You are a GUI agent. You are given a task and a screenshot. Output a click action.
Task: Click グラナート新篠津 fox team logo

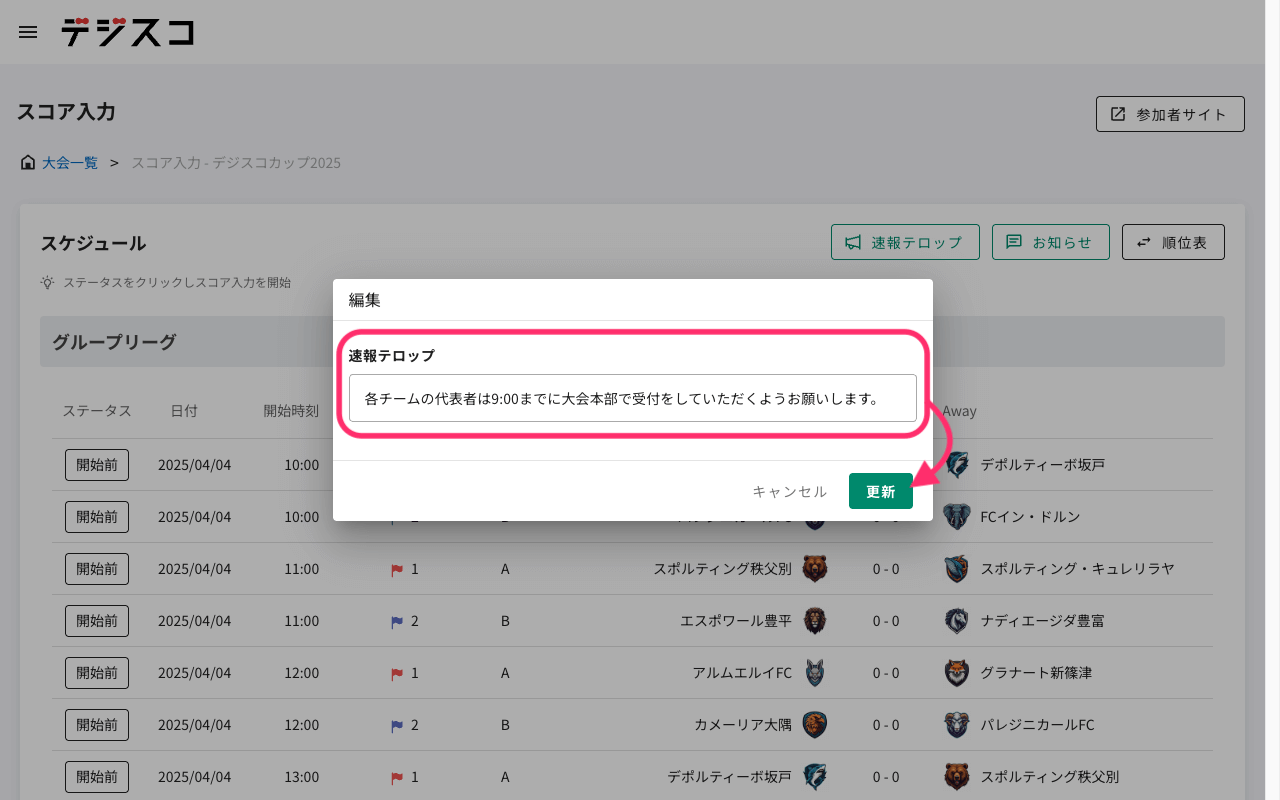coord(957,673)
